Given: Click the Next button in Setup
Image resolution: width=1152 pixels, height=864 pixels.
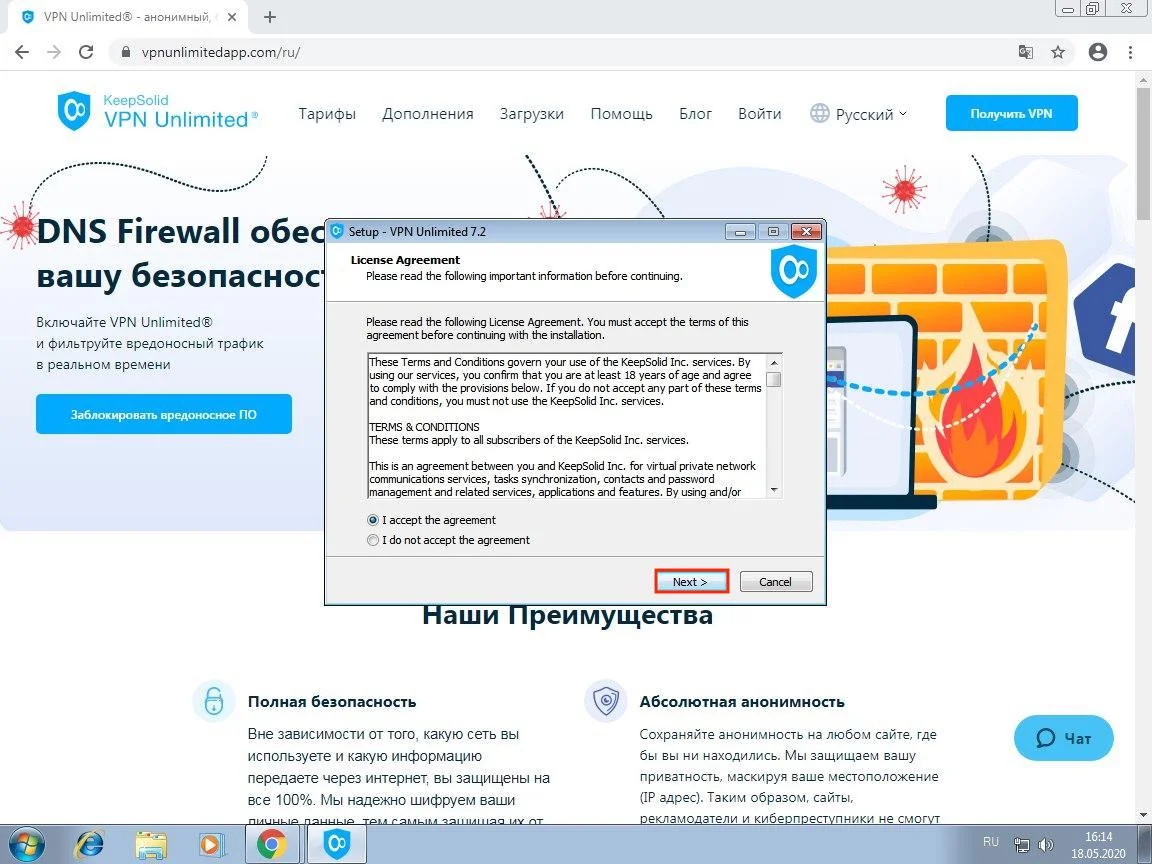Looking at the screenshot, I should (x=690, y=582).
